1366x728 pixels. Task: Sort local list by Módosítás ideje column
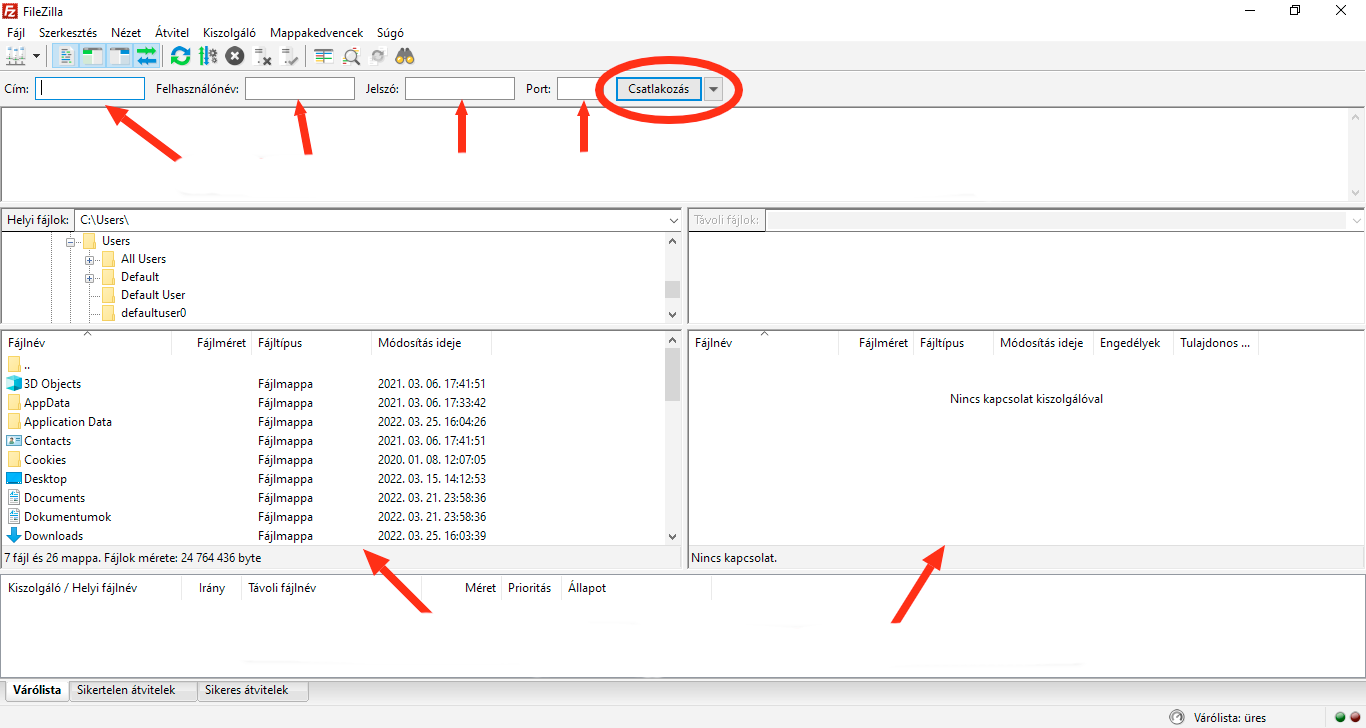point(431,343)
